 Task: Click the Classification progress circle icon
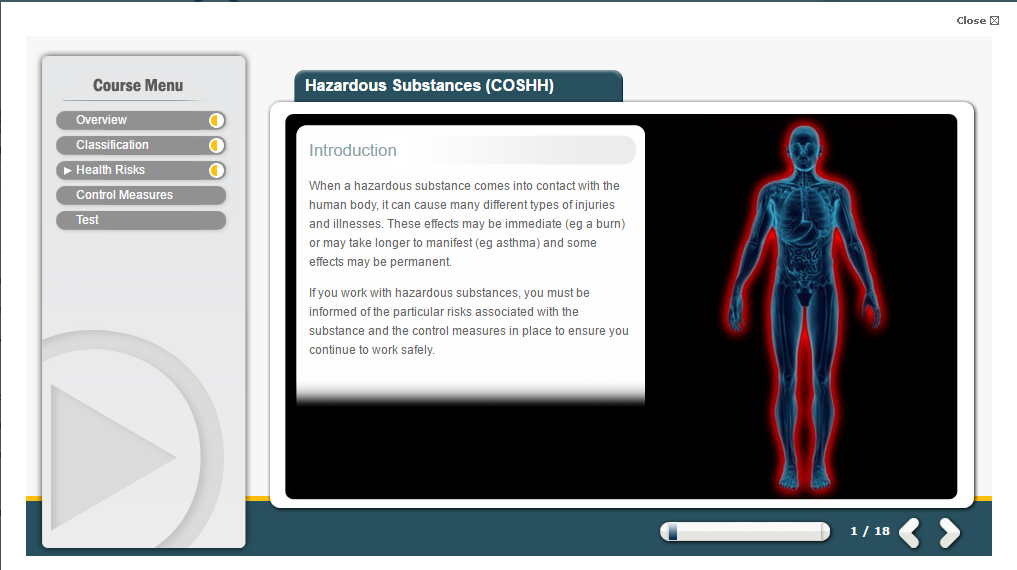[x=216, y=145]
